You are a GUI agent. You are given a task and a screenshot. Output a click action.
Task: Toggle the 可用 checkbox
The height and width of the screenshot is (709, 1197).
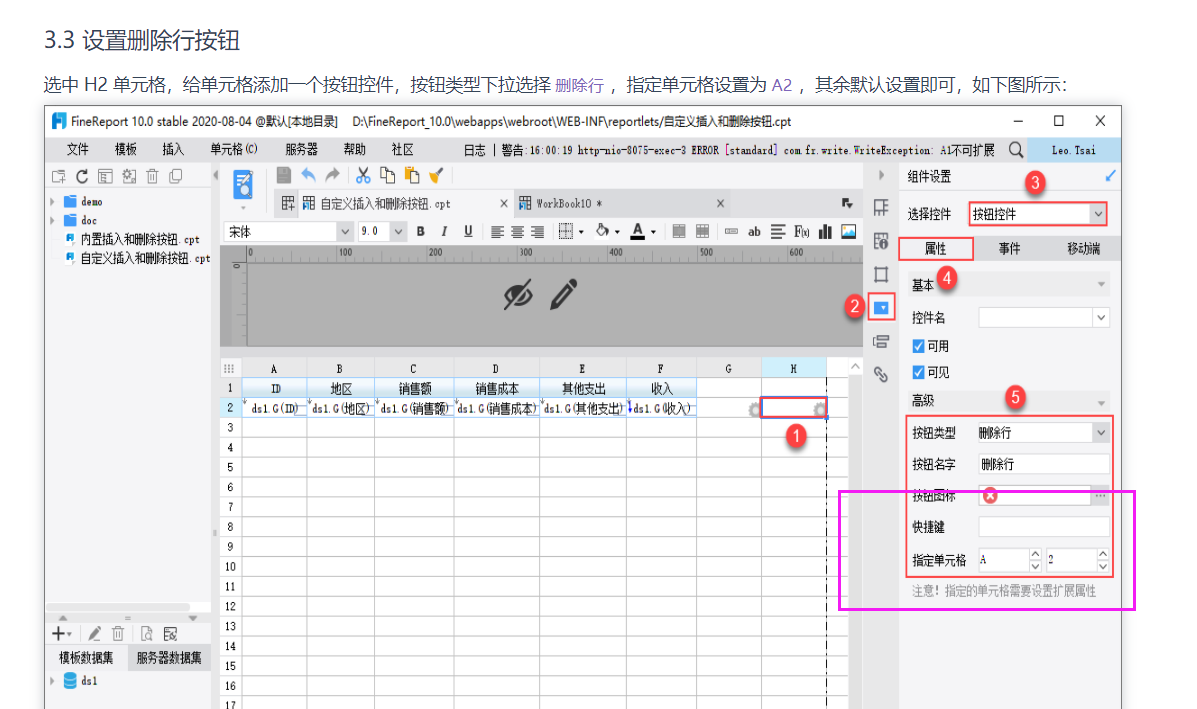point(919,346)
